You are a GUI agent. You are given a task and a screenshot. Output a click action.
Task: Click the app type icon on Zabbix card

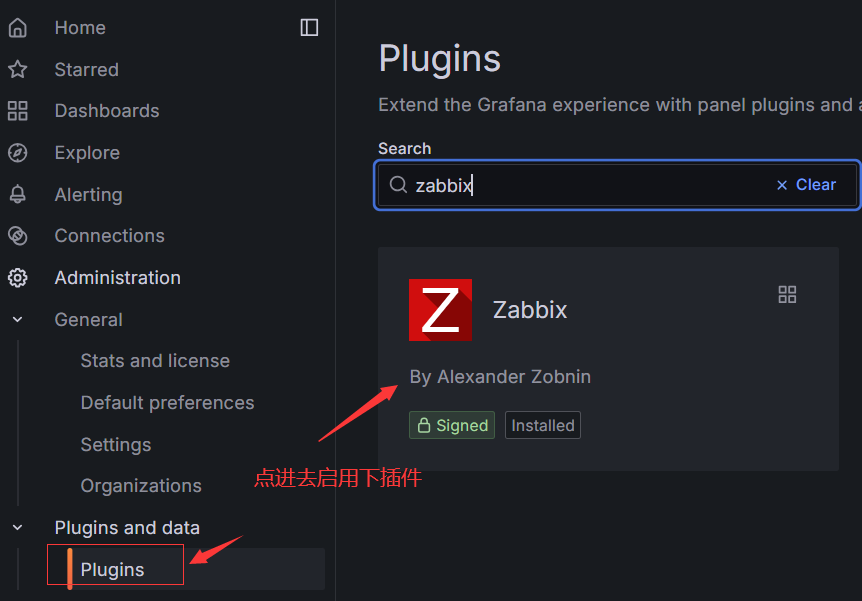coord(787,294)
